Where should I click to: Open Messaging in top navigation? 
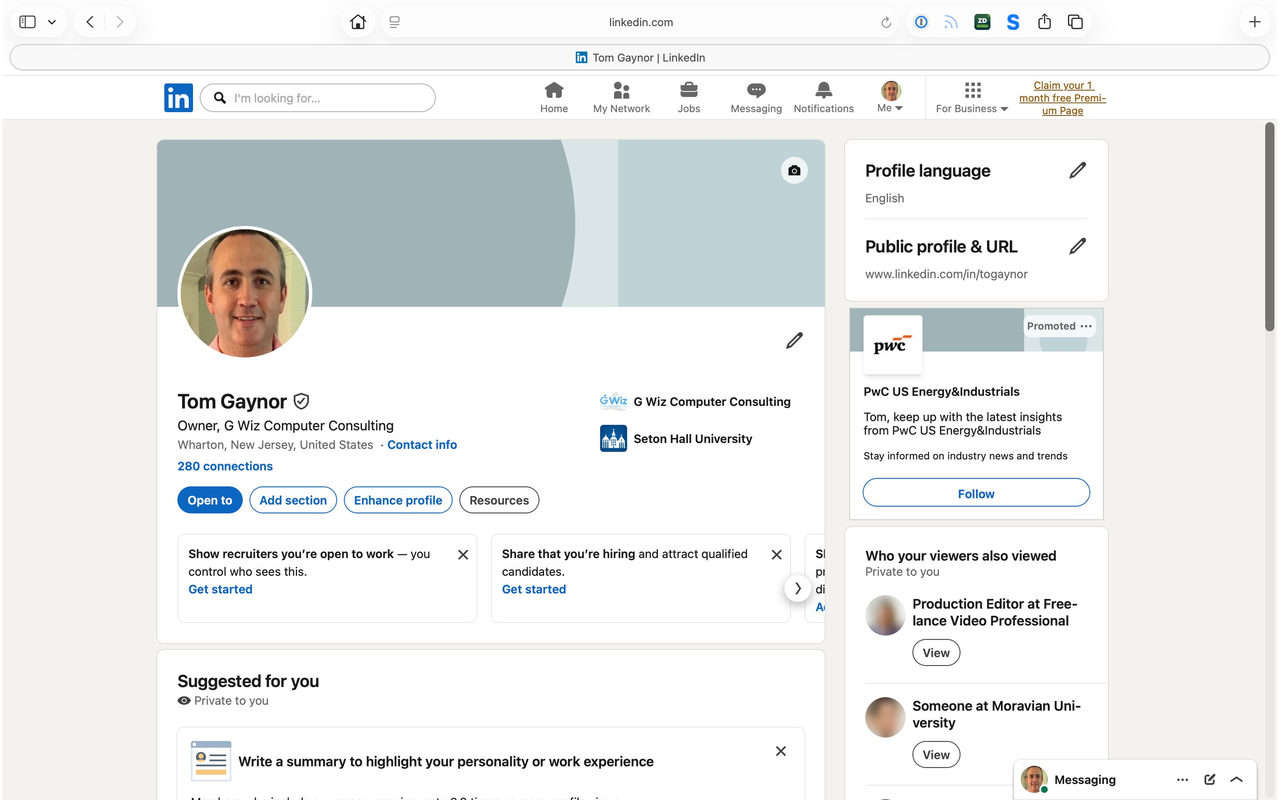coord(756,97)
